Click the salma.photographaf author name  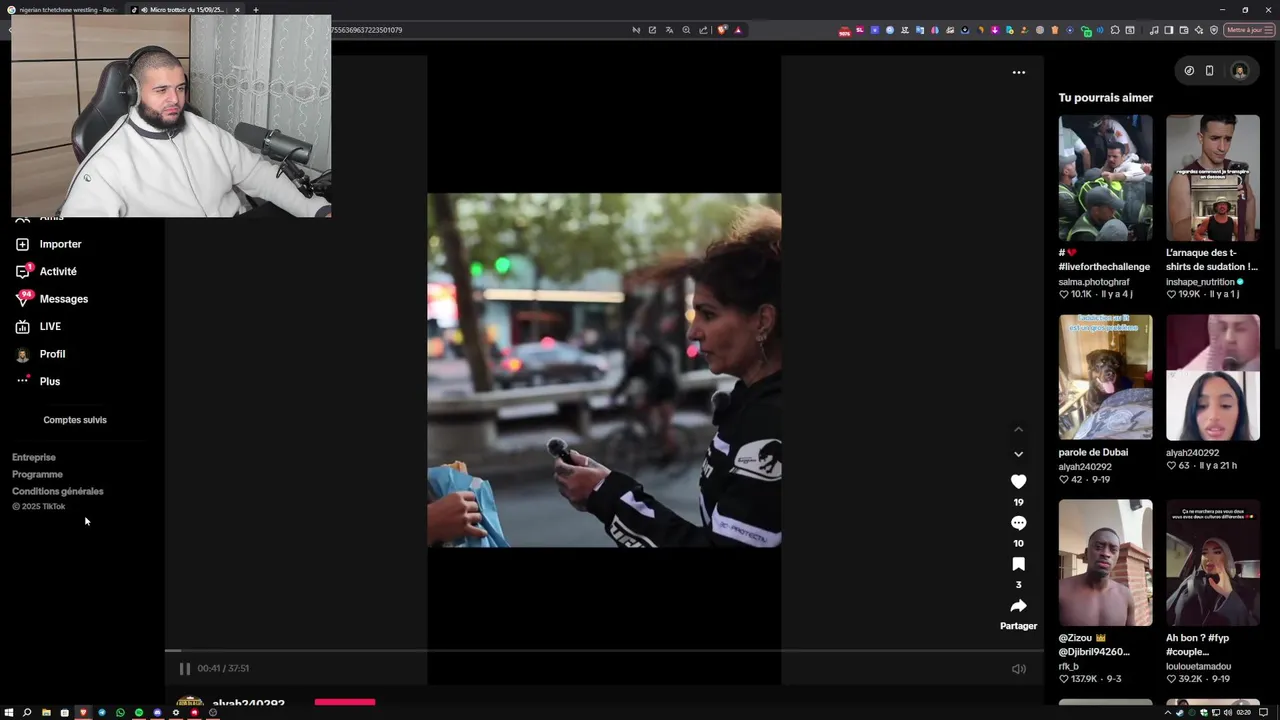tap(1094, 282)
